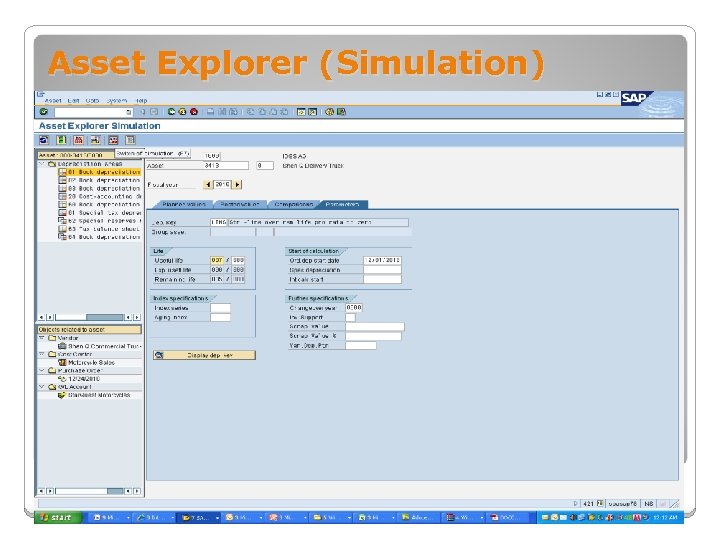Select 20 Cost-accounting depreciation row
Screen dimensions: 720x540
[100, 196]
